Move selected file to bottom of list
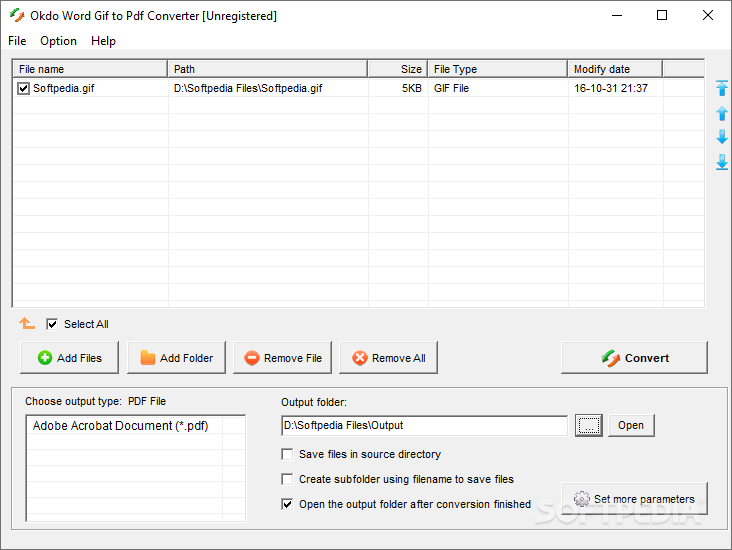The height and width of the screenshot is (550, 732). coord(722,162)
